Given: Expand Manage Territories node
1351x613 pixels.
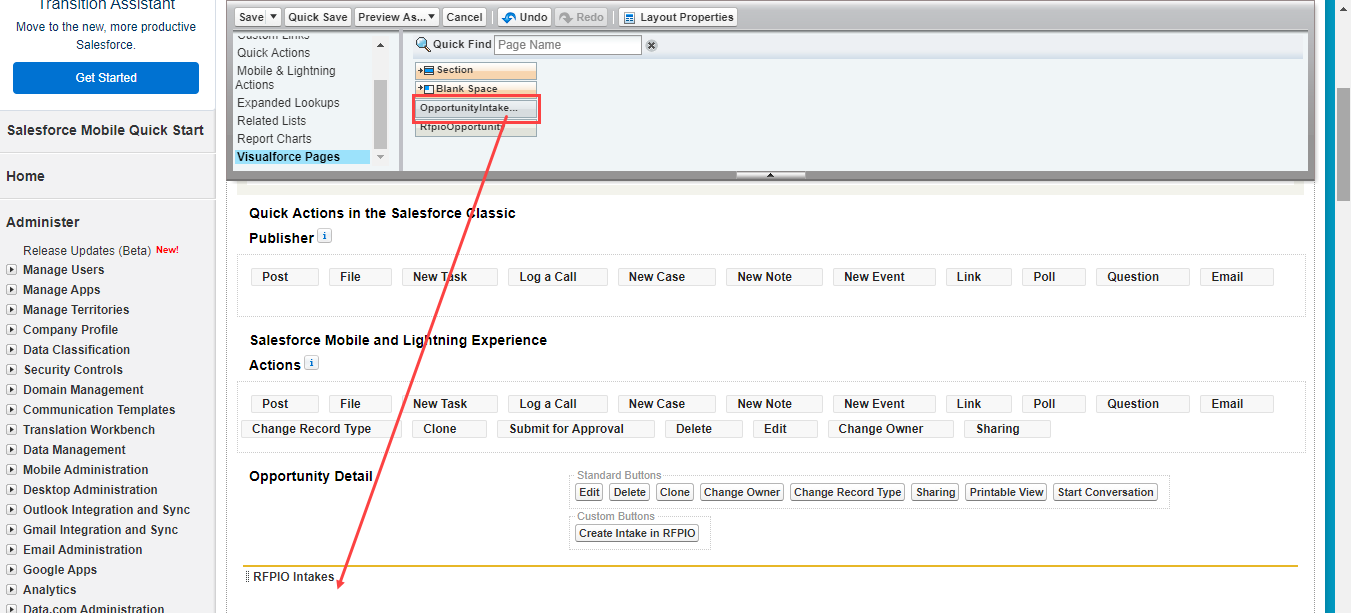Looking at the screenshot, I should click(x=11, y=310).
